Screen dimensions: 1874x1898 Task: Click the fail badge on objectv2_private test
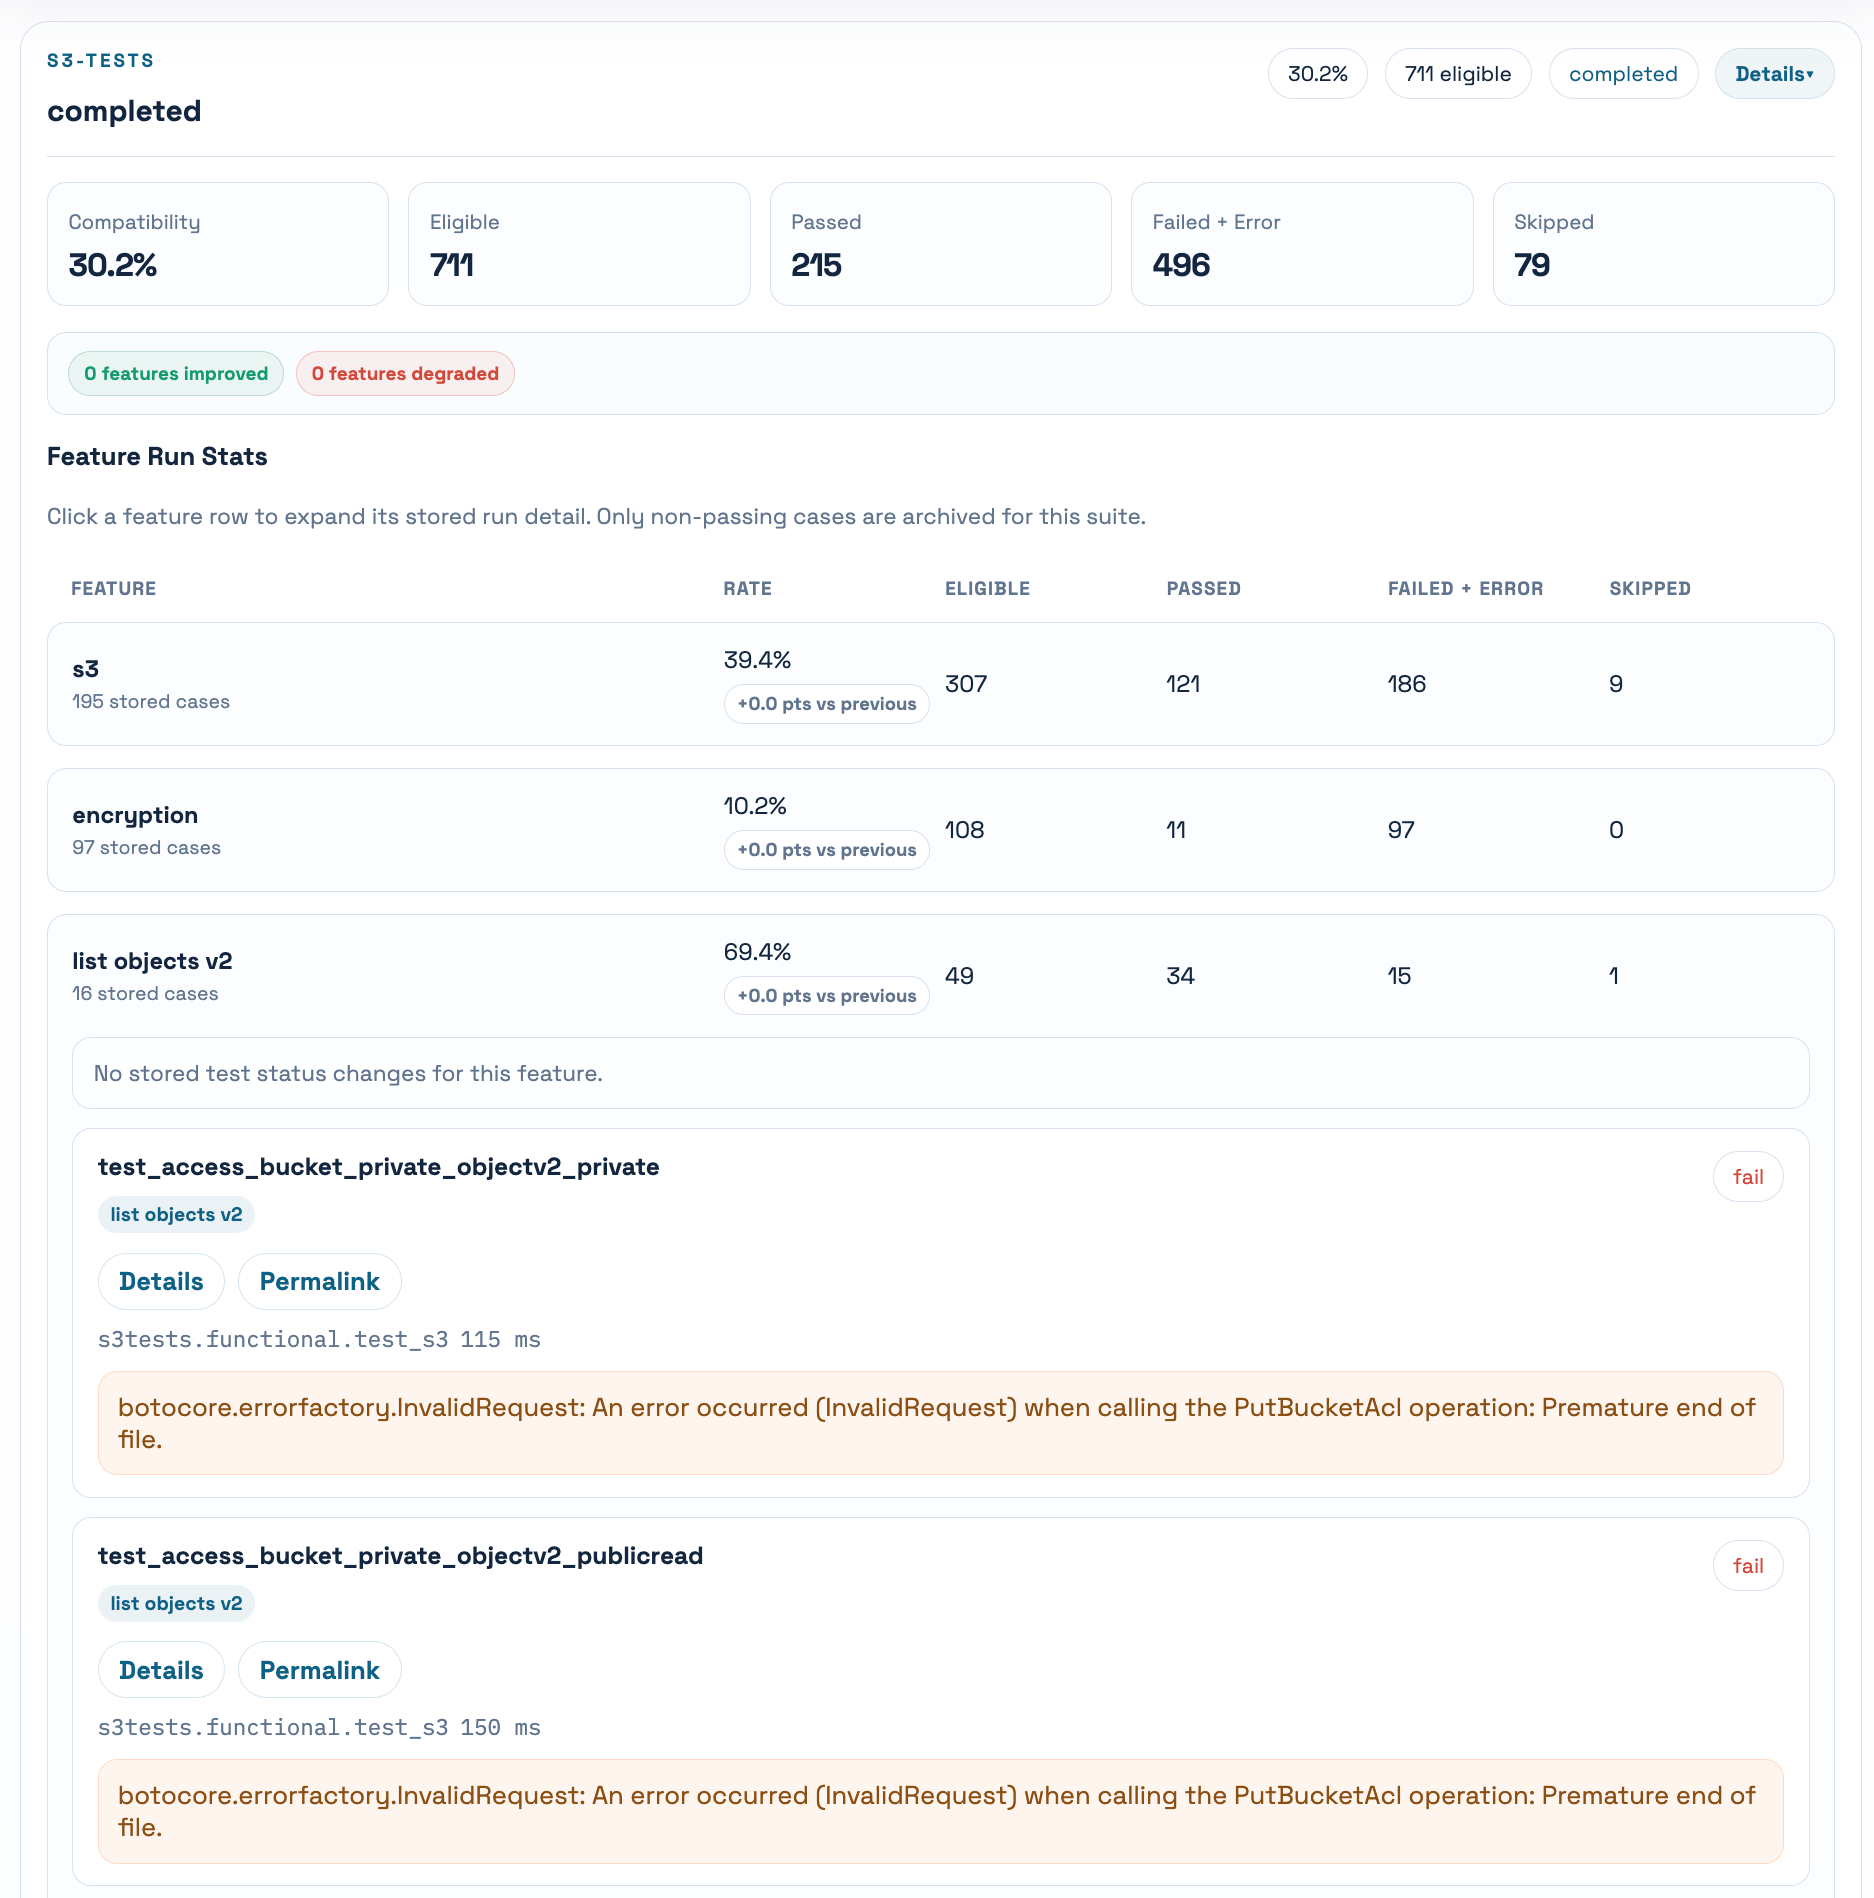click(1748, 1177)
